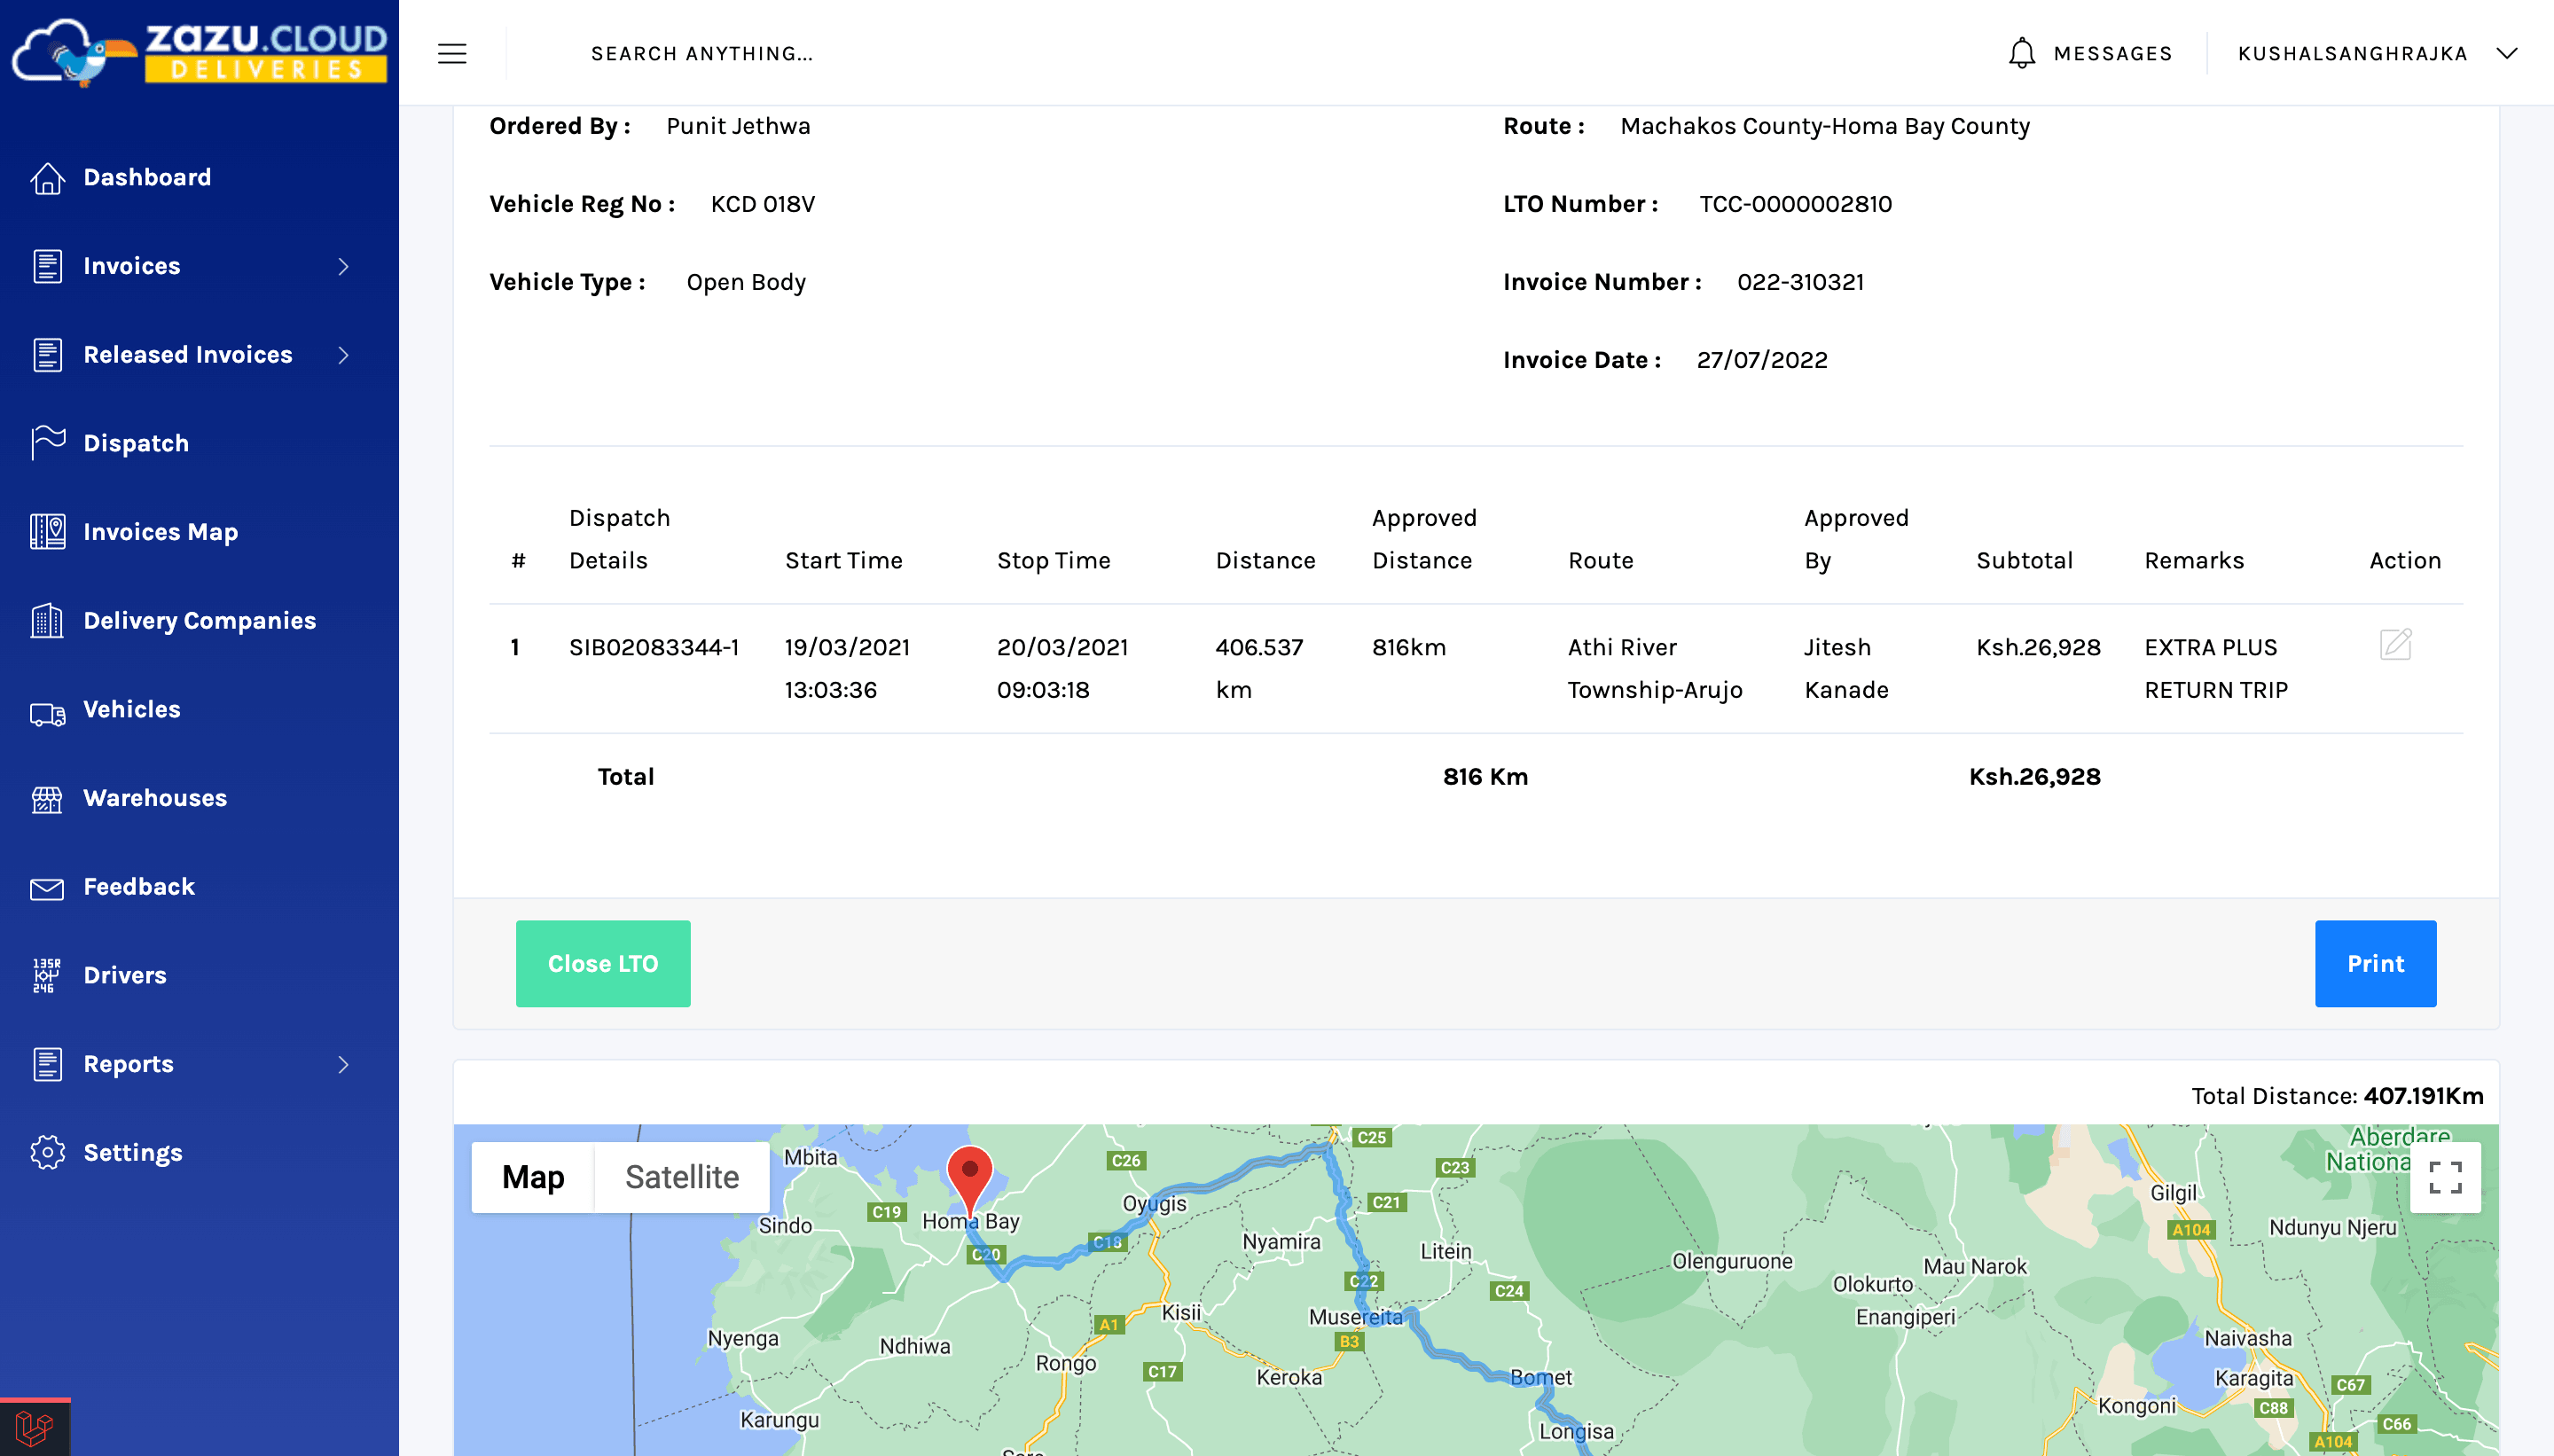Click the Invoices Map pin icon
Viewport: 2554px width, 1456px height.
click(x=47, y=532)
